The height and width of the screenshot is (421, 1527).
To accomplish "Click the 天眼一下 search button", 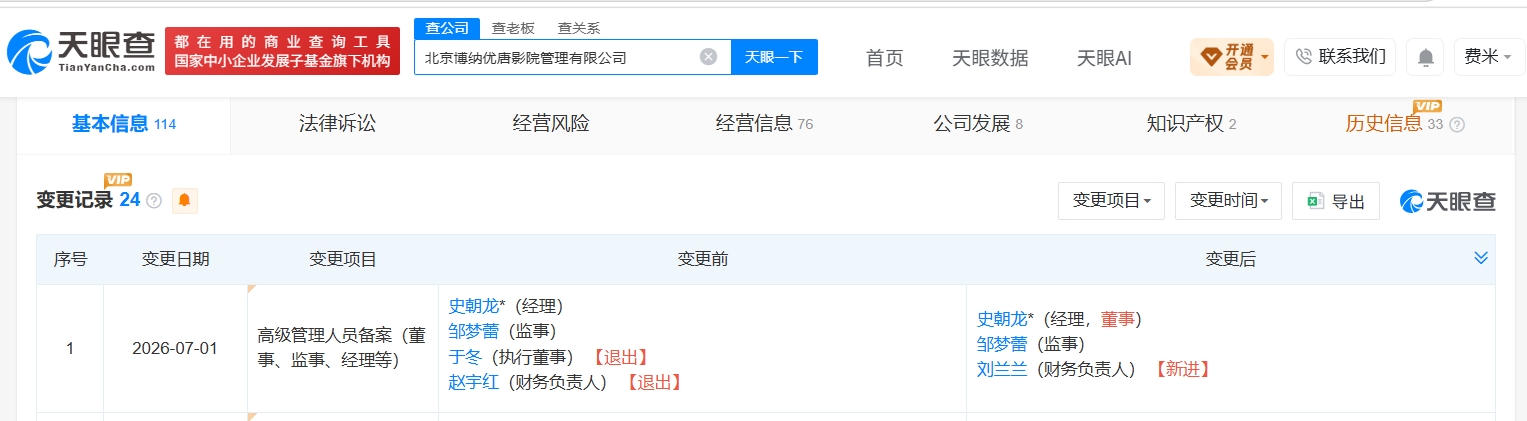I will pyautogui.click(x=774, y=57).
